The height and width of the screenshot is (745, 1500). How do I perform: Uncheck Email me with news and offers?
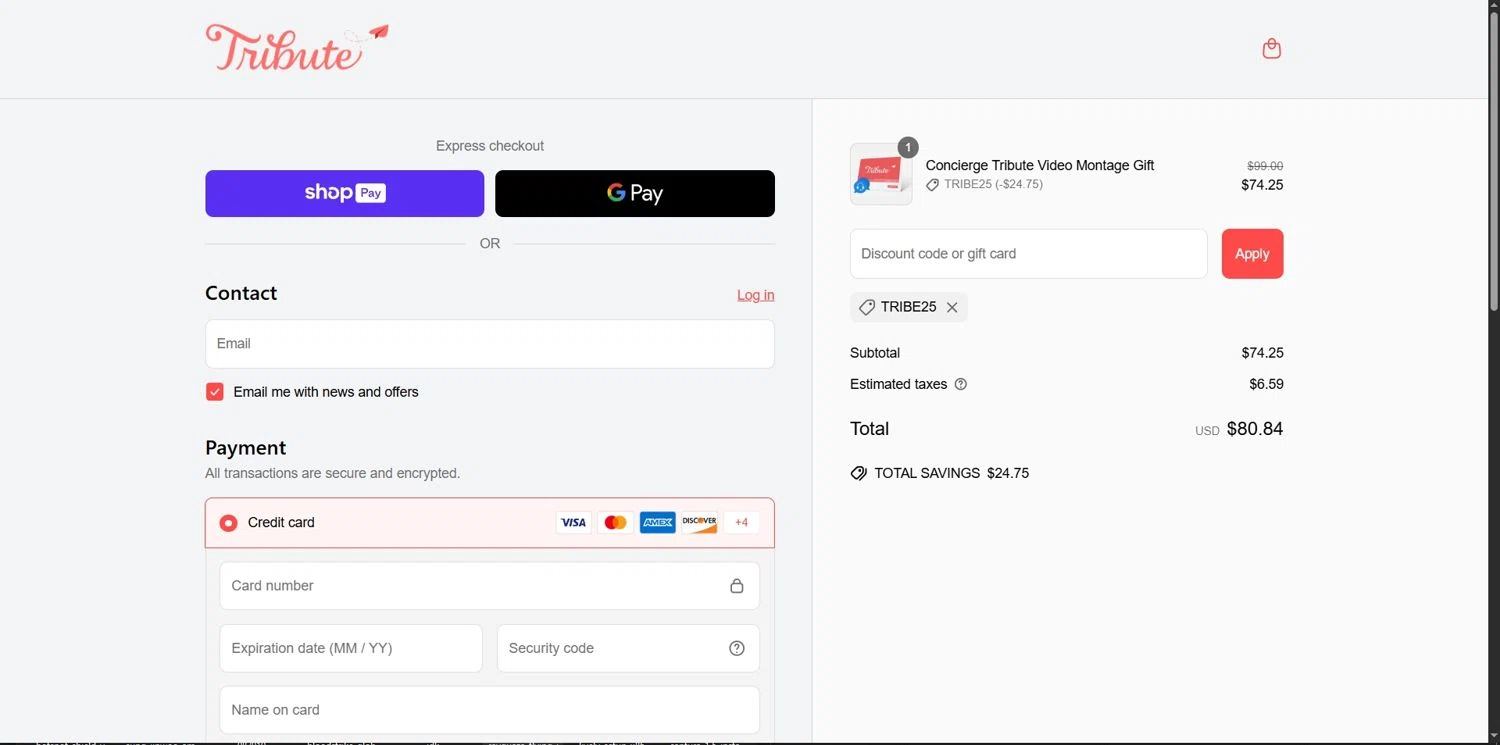(x=215, y=392)
